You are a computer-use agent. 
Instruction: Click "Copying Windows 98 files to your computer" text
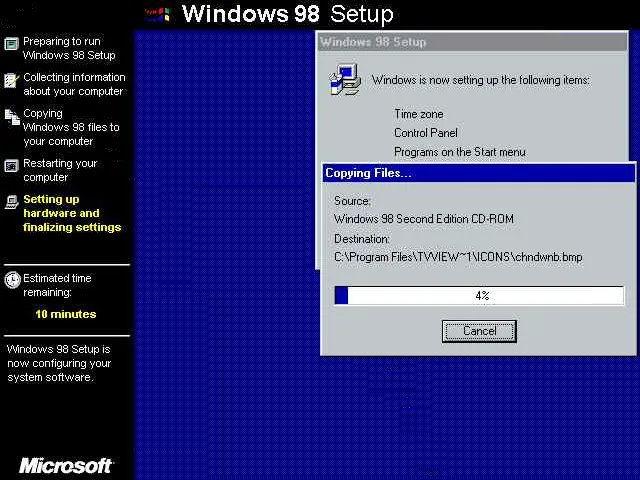(x=71, y=127)
